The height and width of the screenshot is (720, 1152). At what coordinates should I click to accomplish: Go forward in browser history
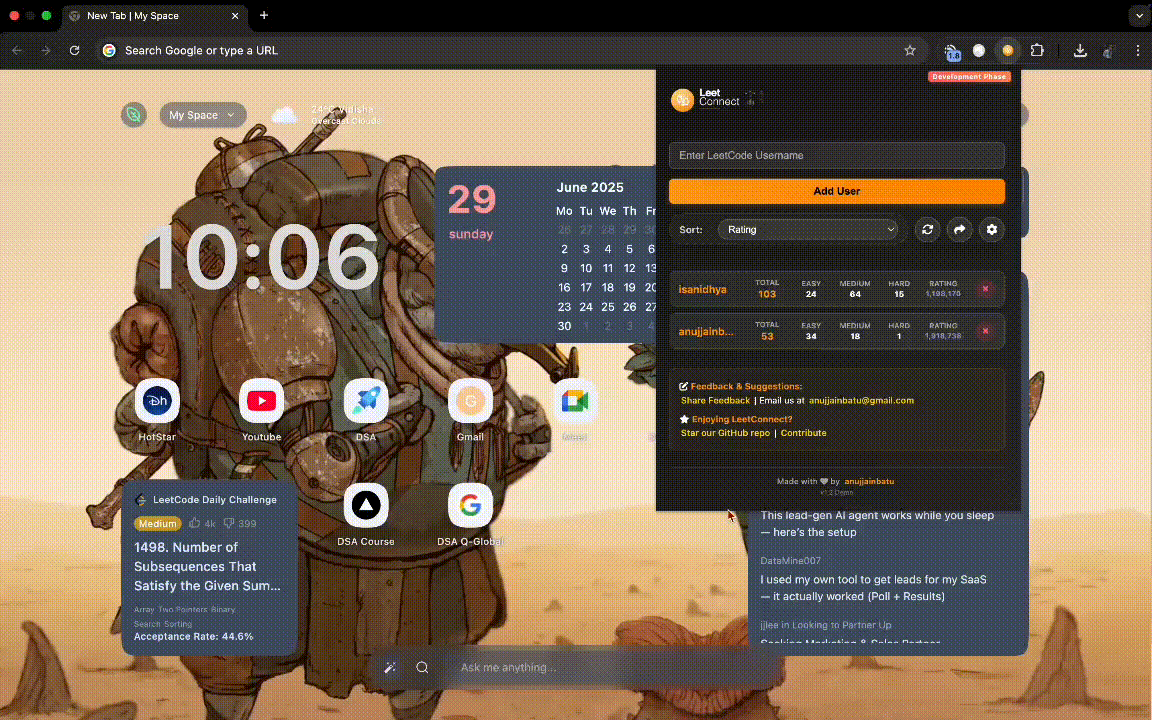[x=46, y=51]
